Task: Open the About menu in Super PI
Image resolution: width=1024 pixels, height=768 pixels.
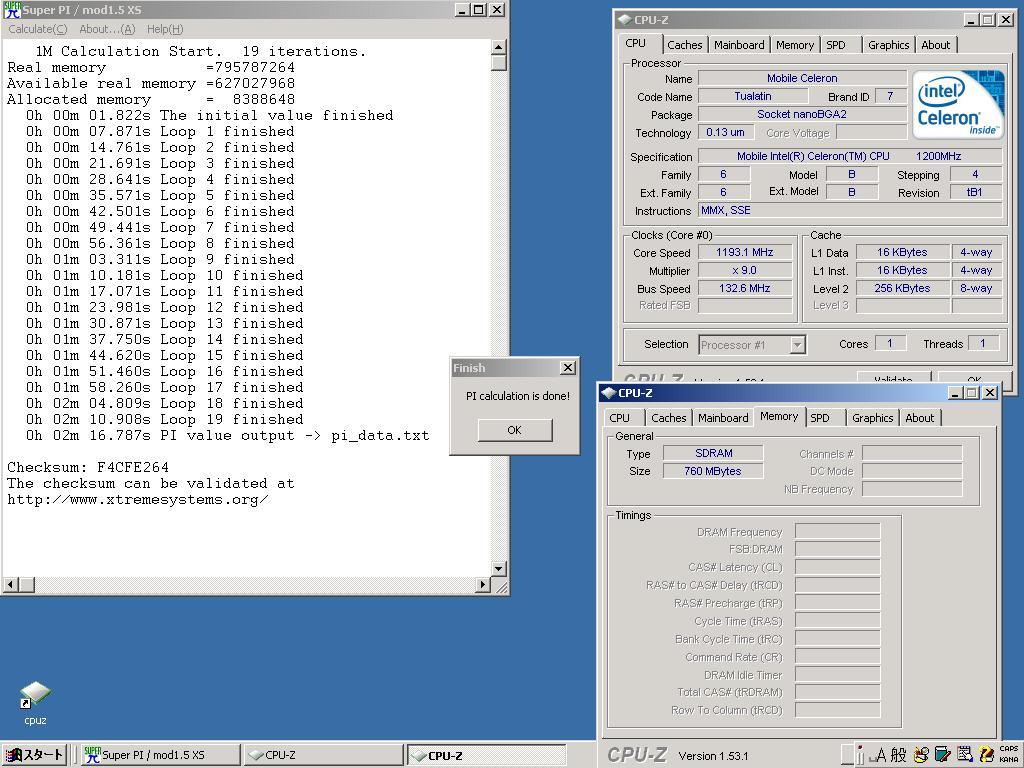Action: coord(107,29)
